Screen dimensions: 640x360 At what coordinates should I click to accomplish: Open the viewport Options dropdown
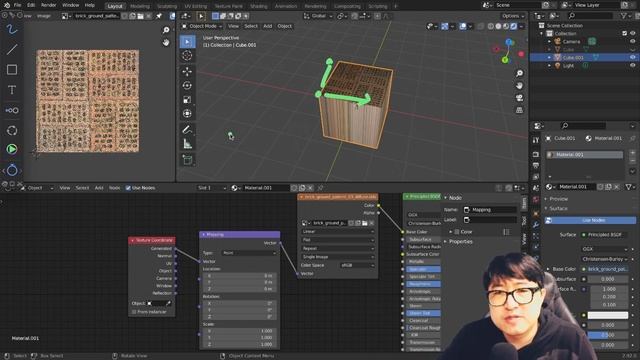click(x=513, y=16)
